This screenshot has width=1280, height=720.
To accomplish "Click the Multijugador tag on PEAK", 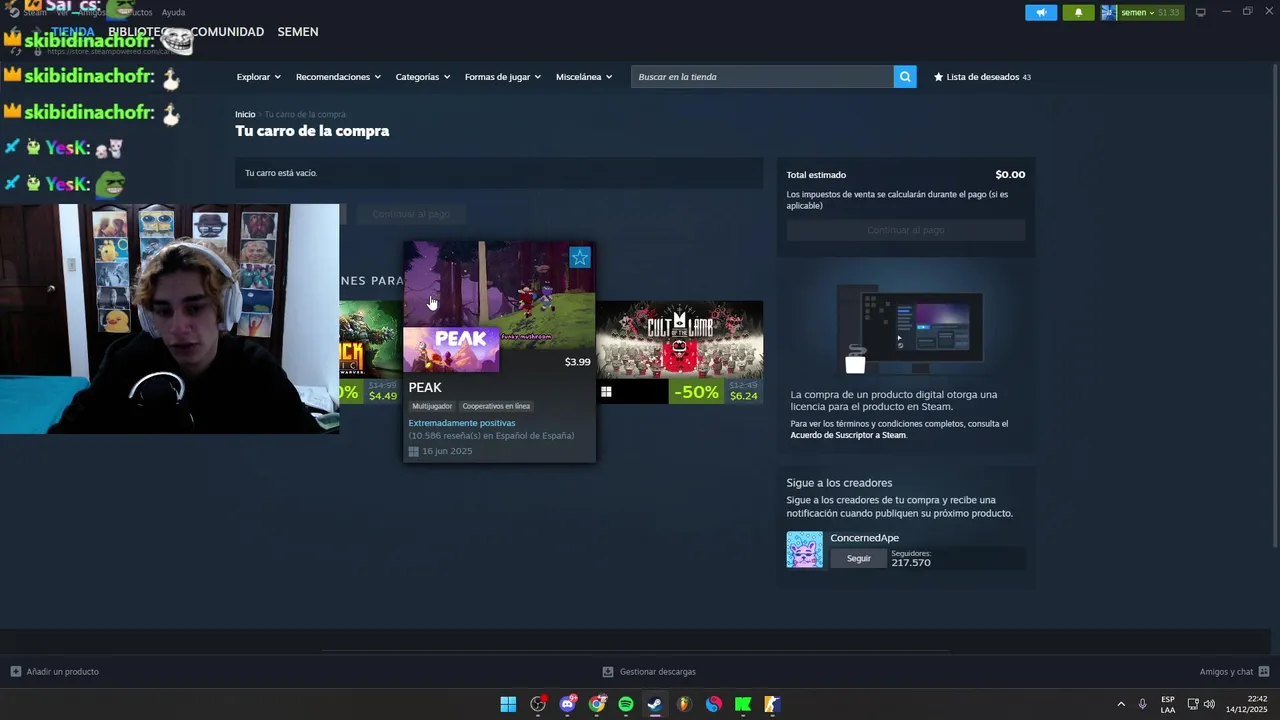I will pyautogui.click(x=432, y=406).
